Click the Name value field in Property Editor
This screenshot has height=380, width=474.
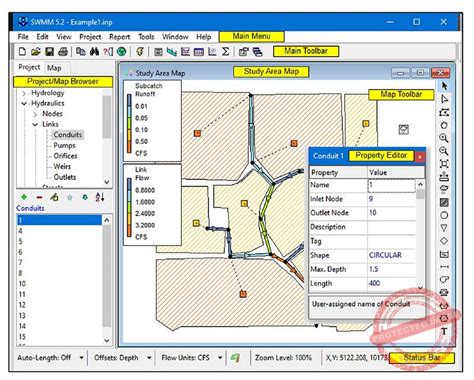tap(391, 185)
